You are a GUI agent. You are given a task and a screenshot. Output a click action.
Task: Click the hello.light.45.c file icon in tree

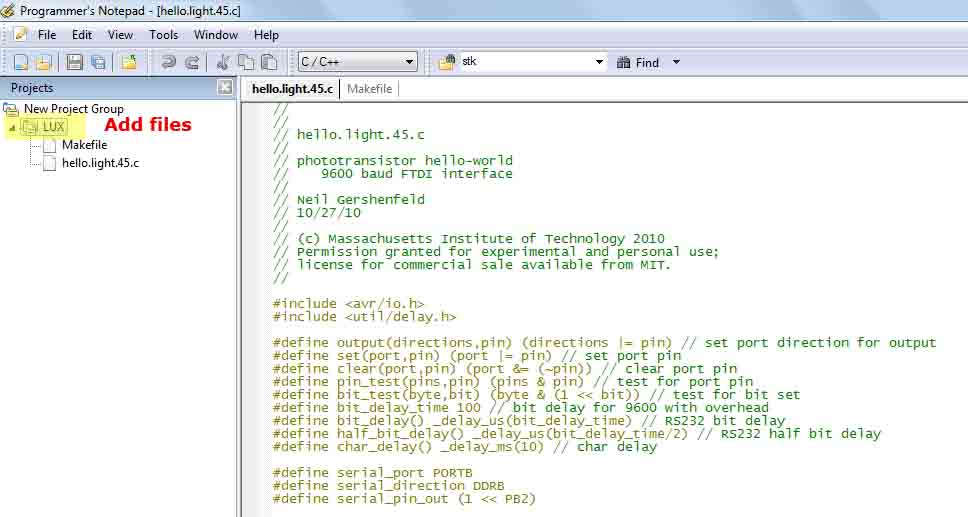(x=49, y=164)
